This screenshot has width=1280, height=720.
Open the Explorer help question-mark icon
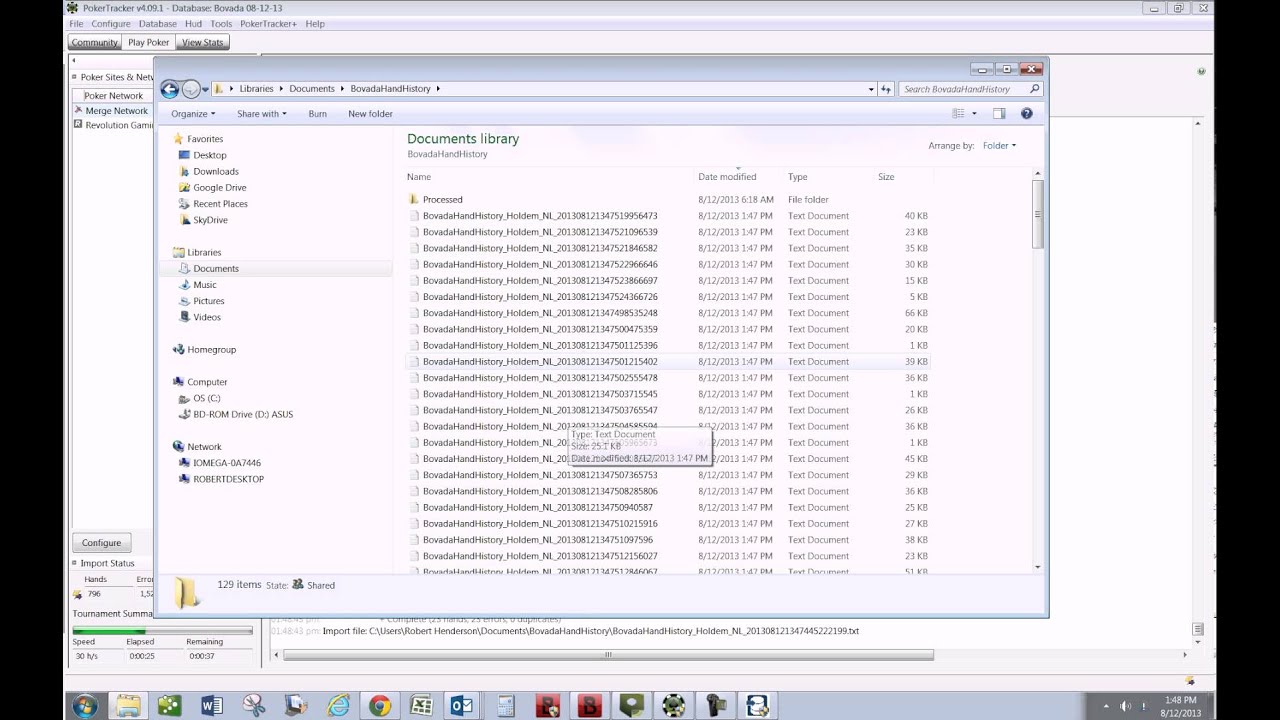(1026, 114)
